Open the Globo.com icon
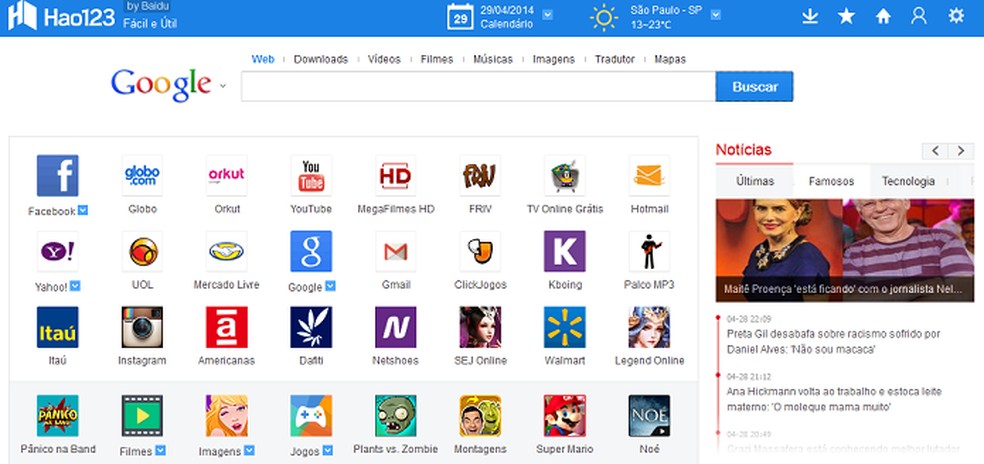984x464 pixels. tap(142, 176)
